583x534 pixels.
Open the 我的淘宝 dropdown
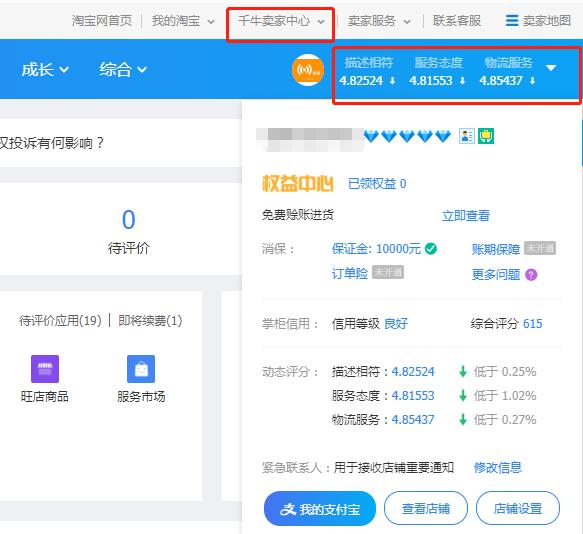183,21
